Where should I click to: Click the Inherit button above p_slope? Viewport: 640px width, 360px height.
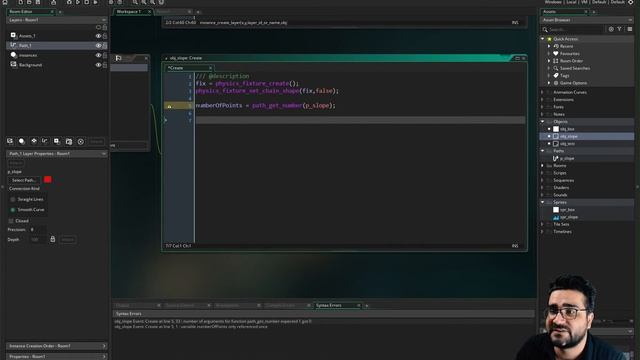coord(16,163)
